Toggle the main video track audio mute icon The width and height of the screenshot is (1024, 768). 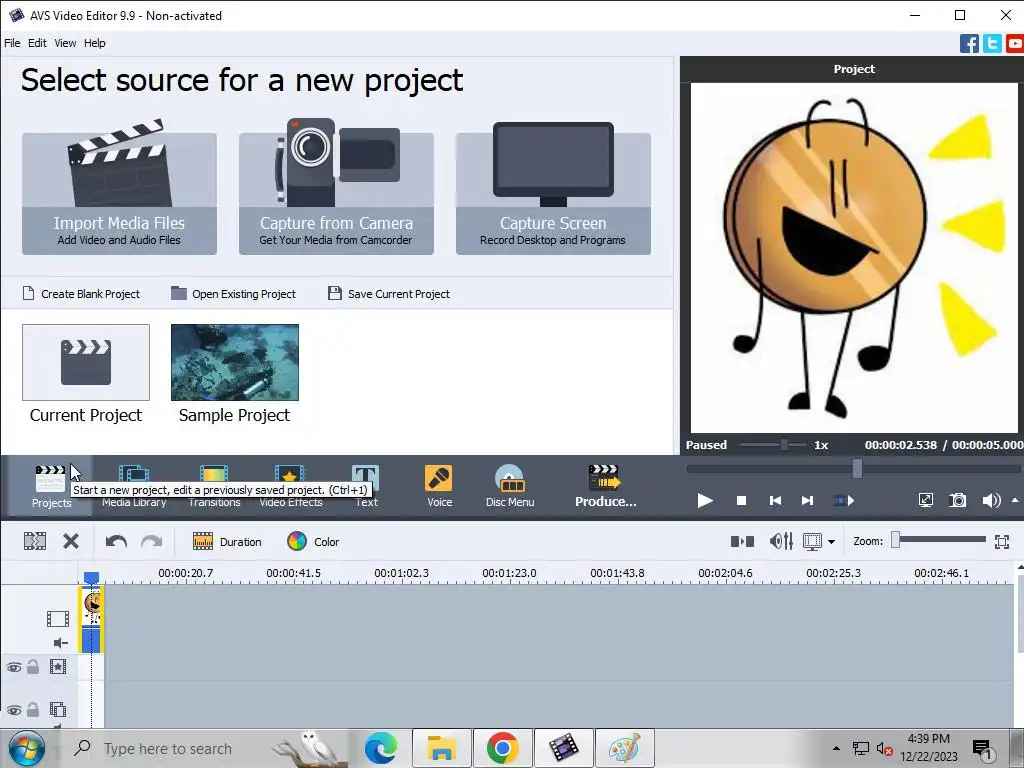click(60, 643)
